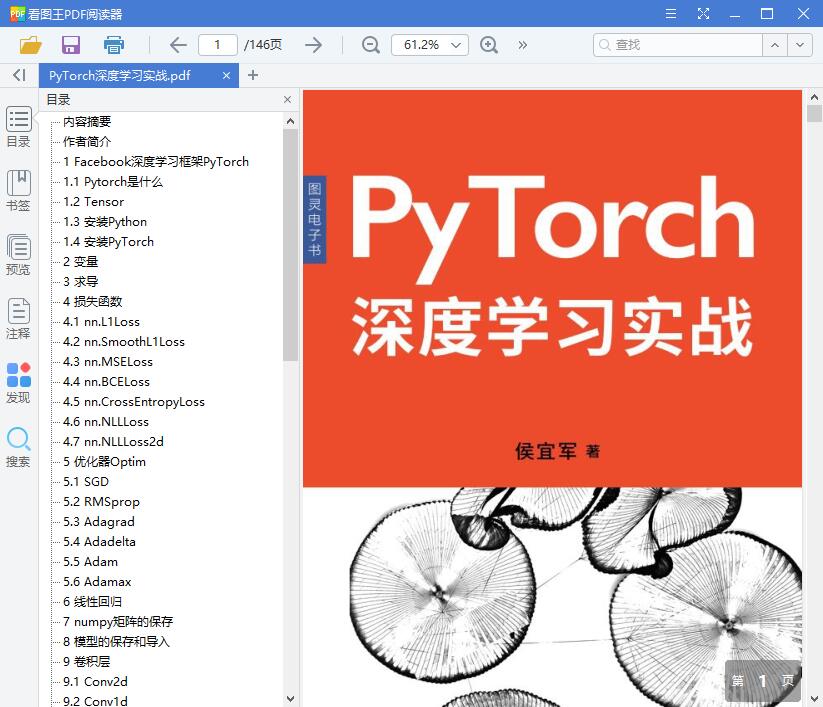
Task: Open outline item 5.4 Adadelta
Action: [99, 541]
